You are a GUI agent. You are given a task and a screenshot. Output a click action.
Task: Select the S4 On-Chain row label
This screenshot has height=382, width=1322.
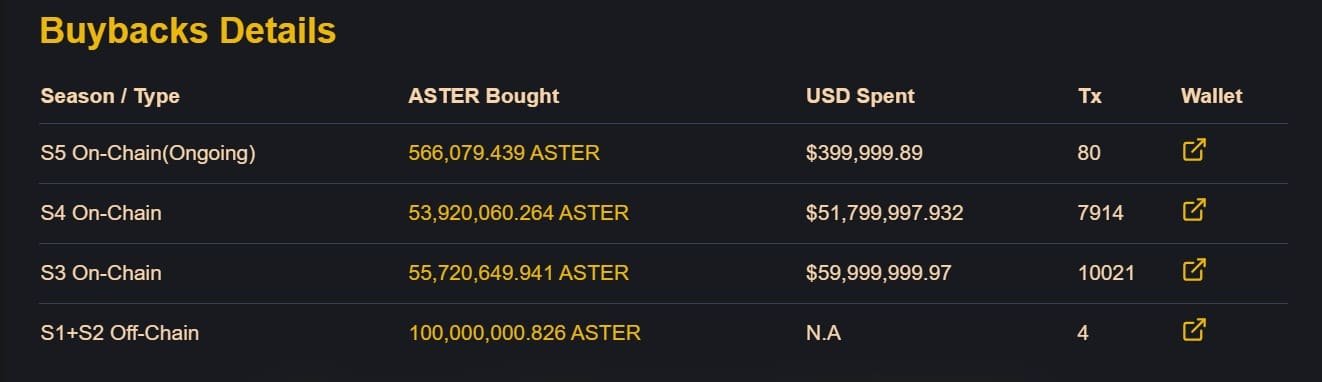[101, 213]
